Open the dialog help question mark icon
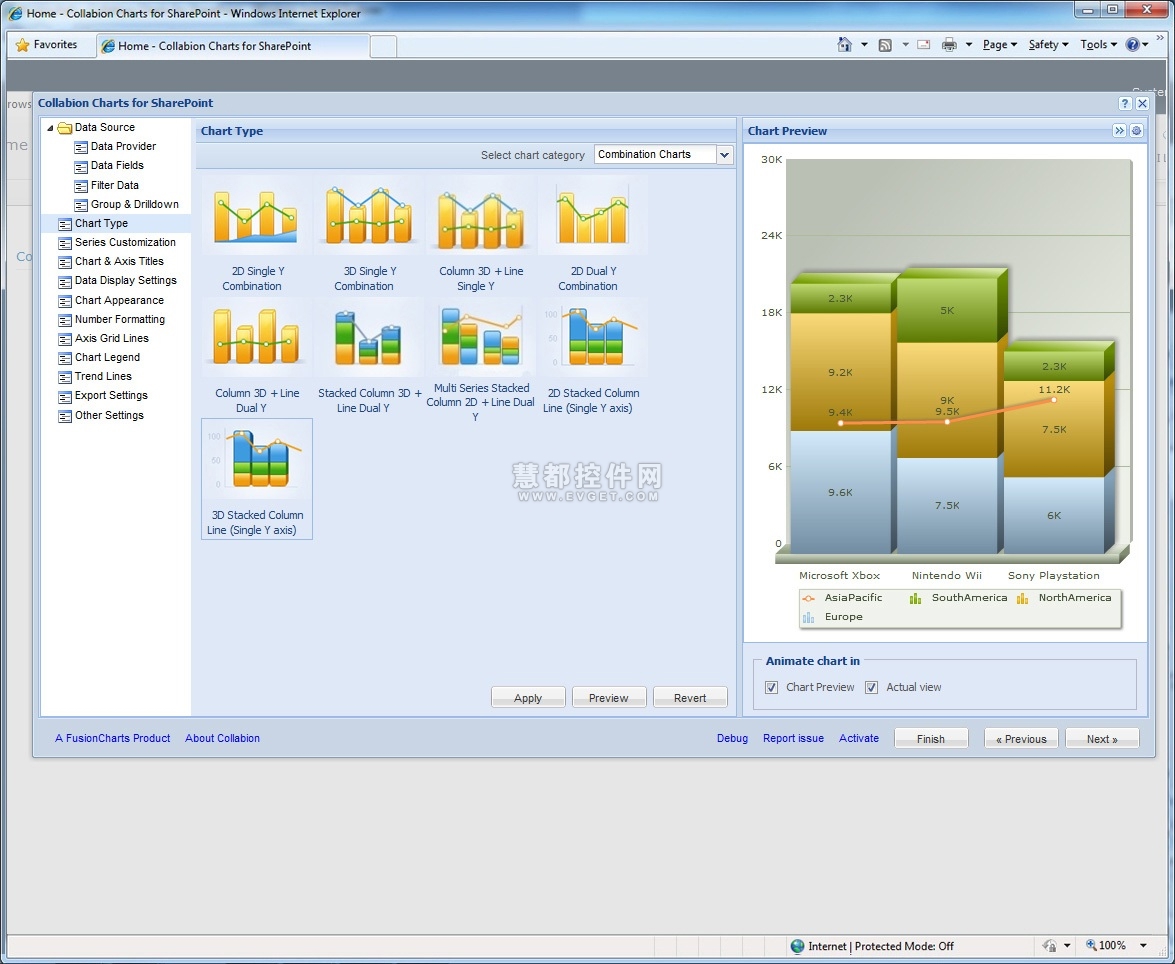This screenshot has width=1175, height=964. pyautogui.click(x=1125, y=103)
